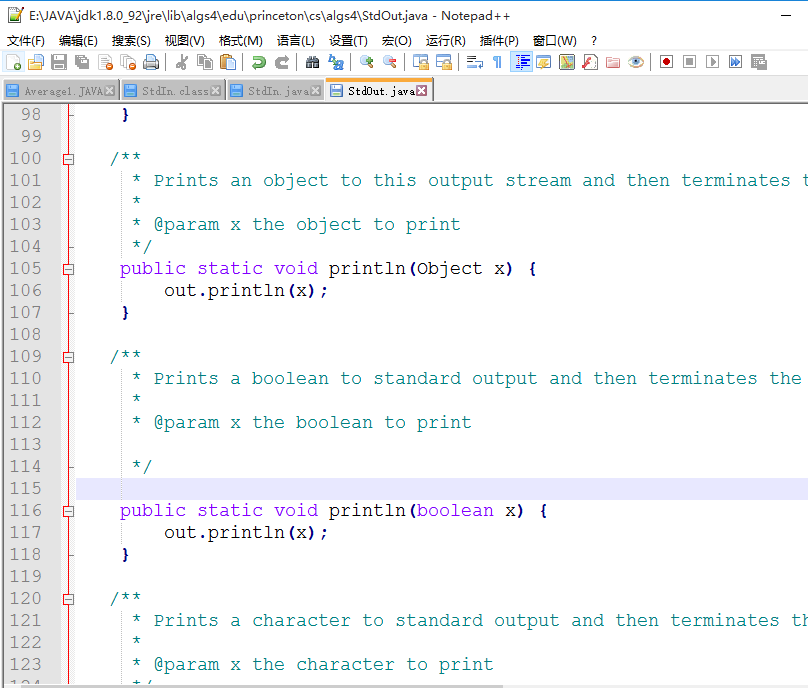Place cursor on out.println(x); line 106
The height and width of the screenshot is (688, 808).
(x=245, y=291)
